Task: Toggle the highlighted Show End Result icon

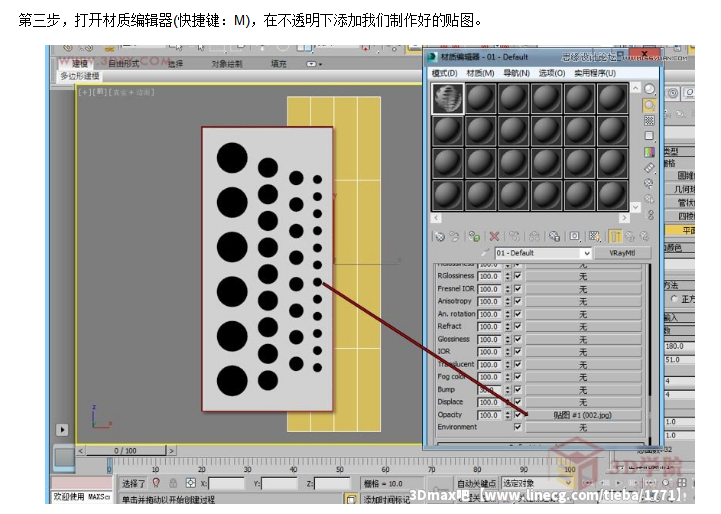Action: [x=615, y=236]
